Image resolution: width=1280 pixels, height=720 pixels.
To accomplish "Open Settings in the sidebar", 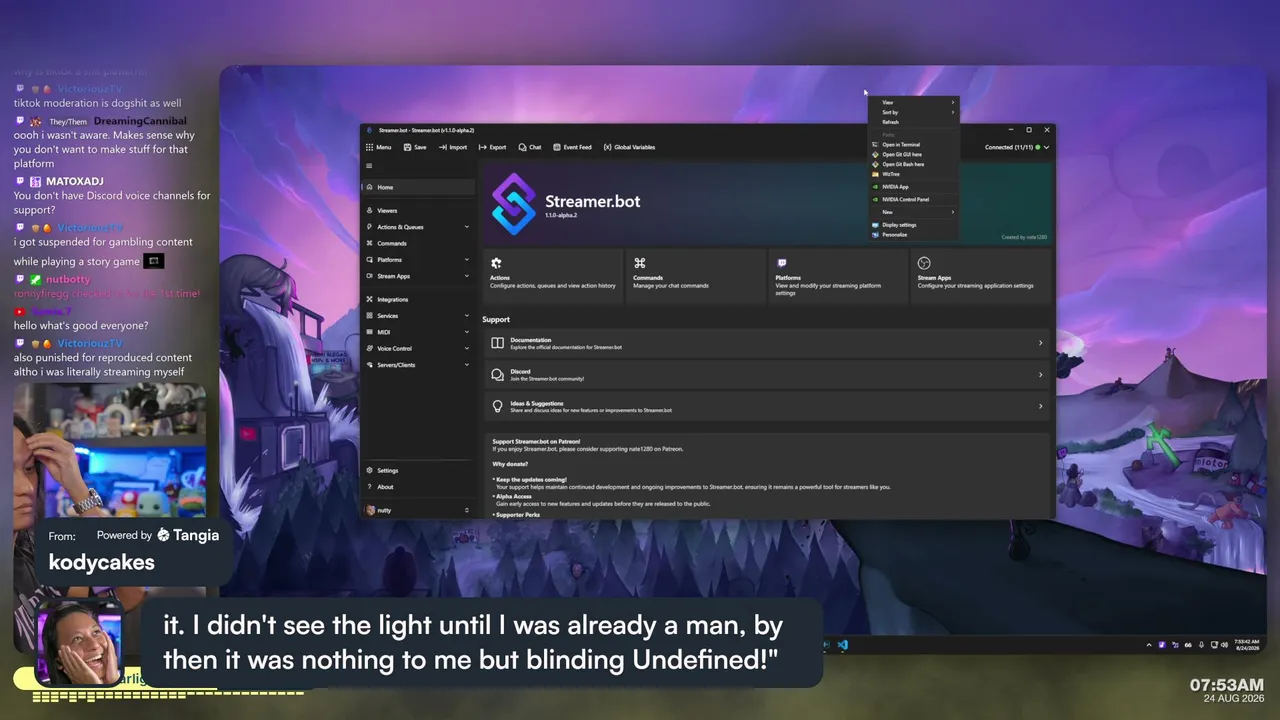I will (418, 470).
